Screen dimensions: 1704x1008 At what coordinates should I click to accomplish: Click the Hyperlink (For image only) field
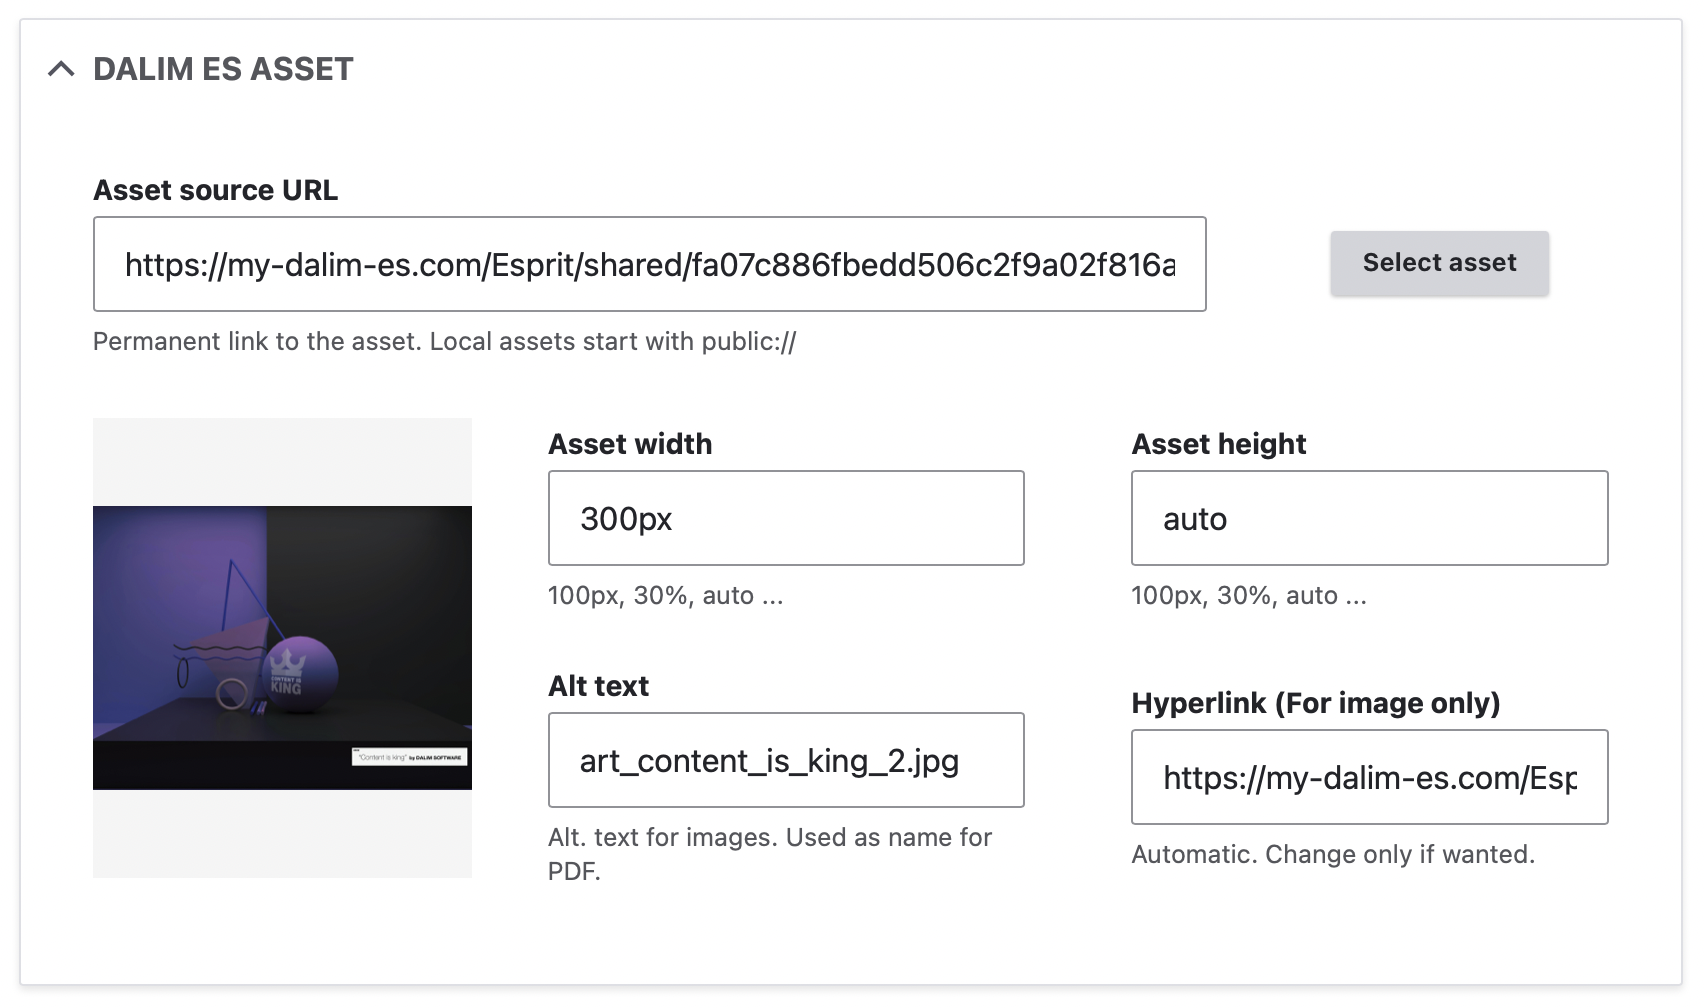click(1369, 777)
